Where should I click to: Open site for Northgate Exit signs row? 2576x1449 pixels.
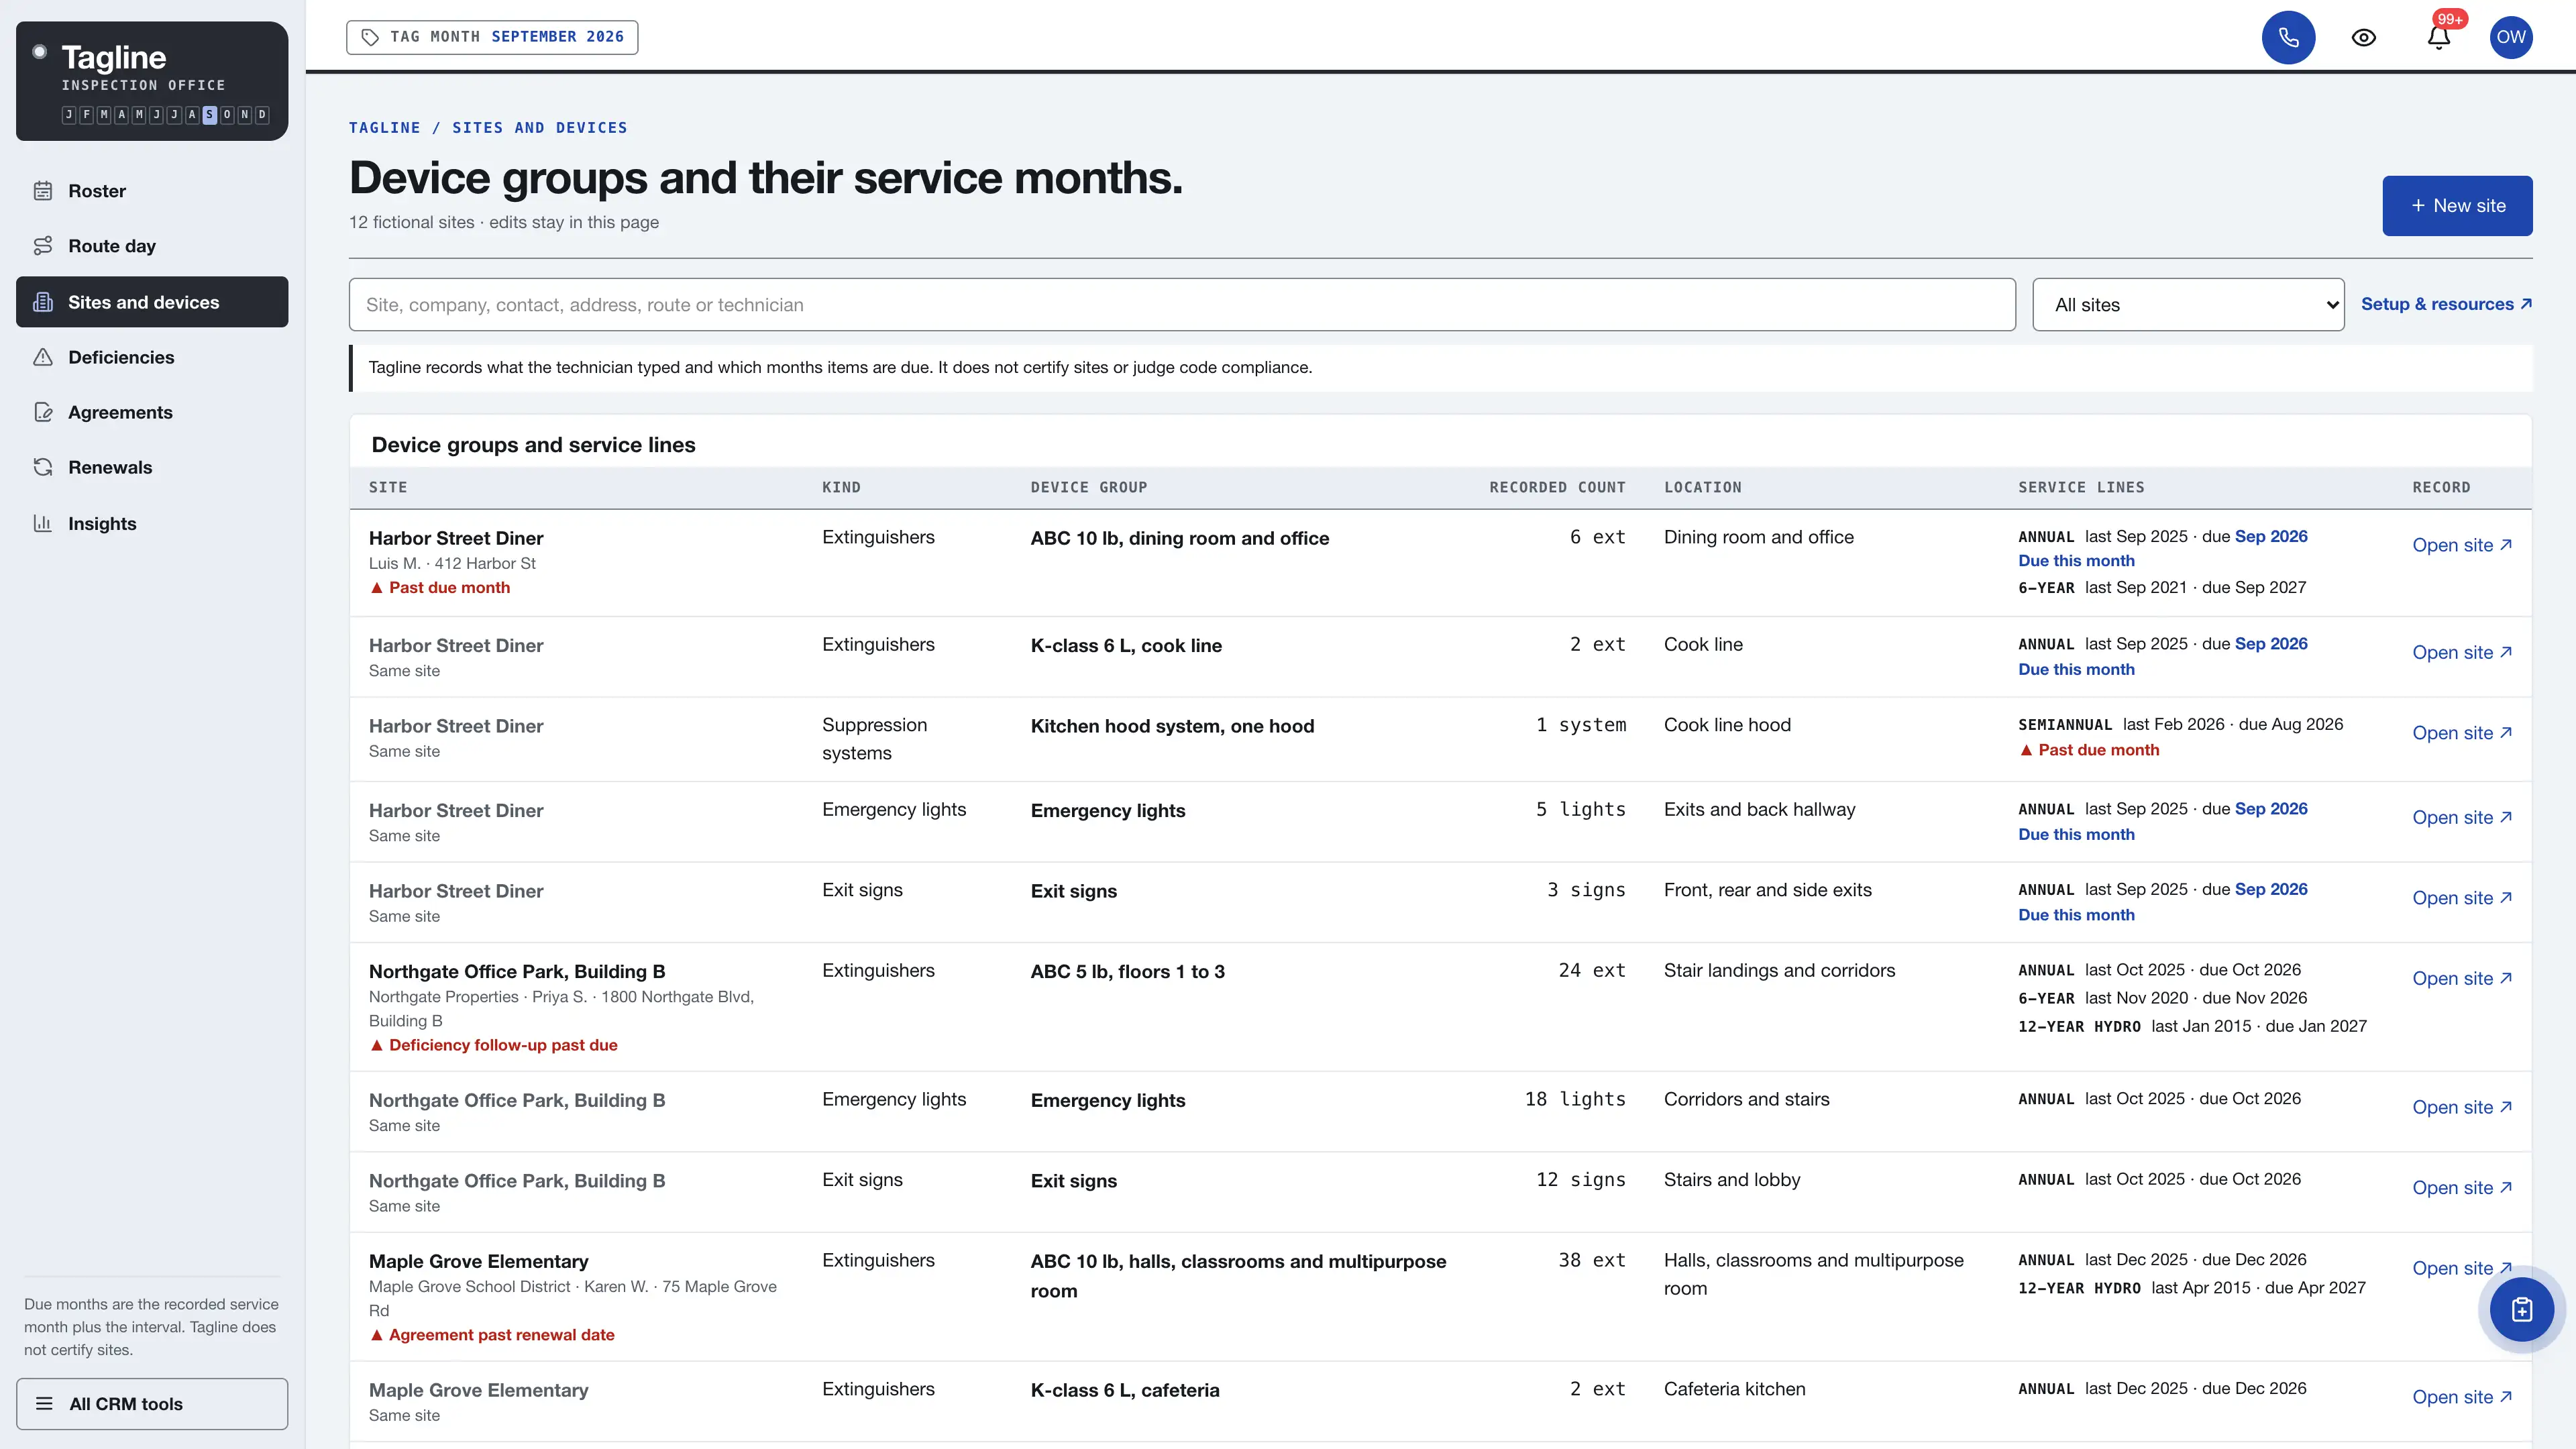pos(2462,1187)
